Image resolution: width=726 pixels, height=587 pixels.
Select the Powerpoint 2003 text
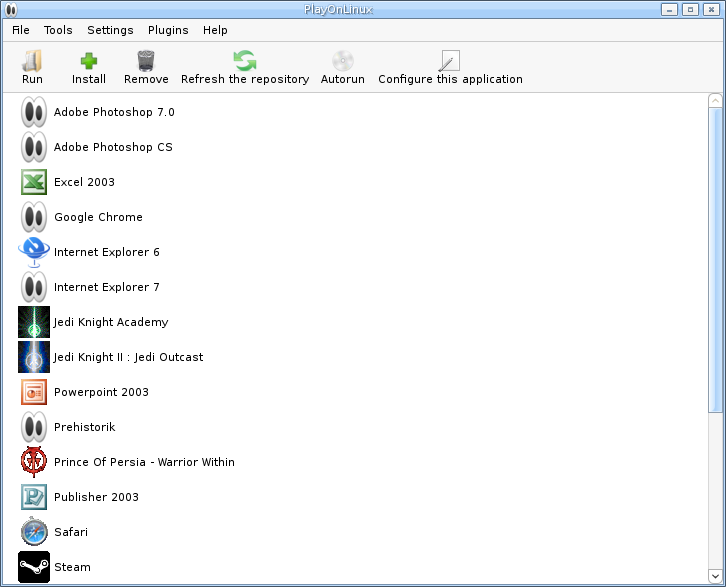(x=101, y=392)
